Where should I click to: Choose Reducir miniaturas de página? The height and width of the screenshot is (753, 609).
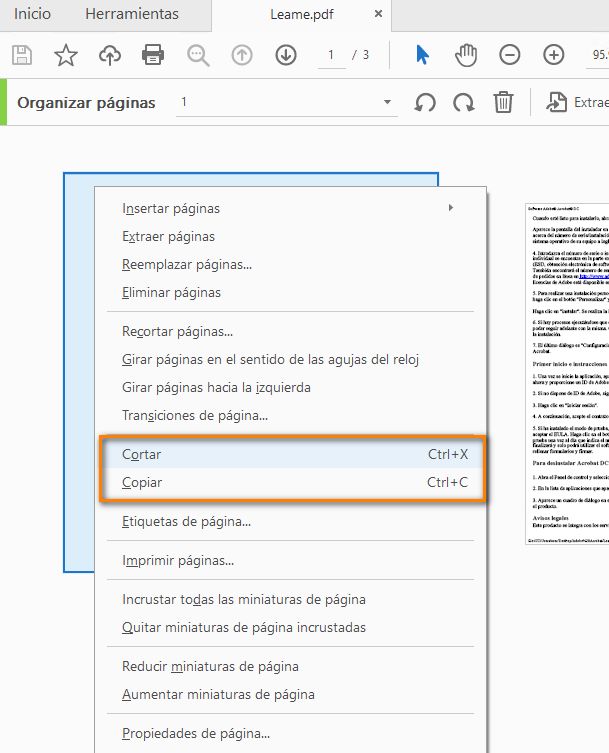tap(291, 667)
